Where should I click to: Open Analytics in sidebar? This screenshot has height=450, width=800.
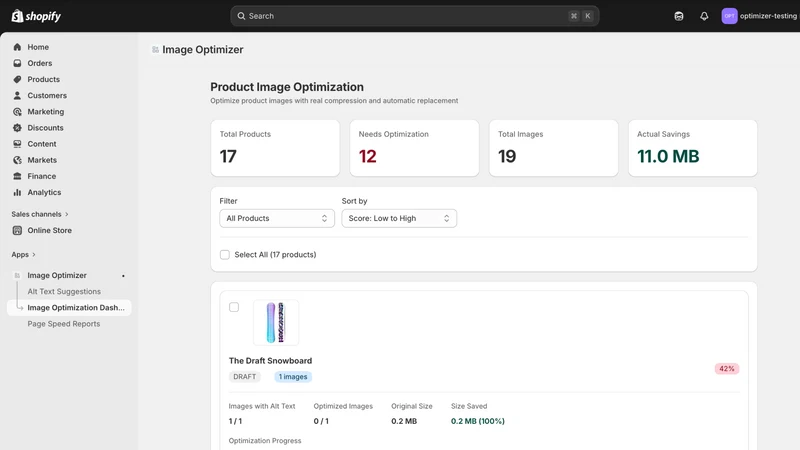(44, 192)
